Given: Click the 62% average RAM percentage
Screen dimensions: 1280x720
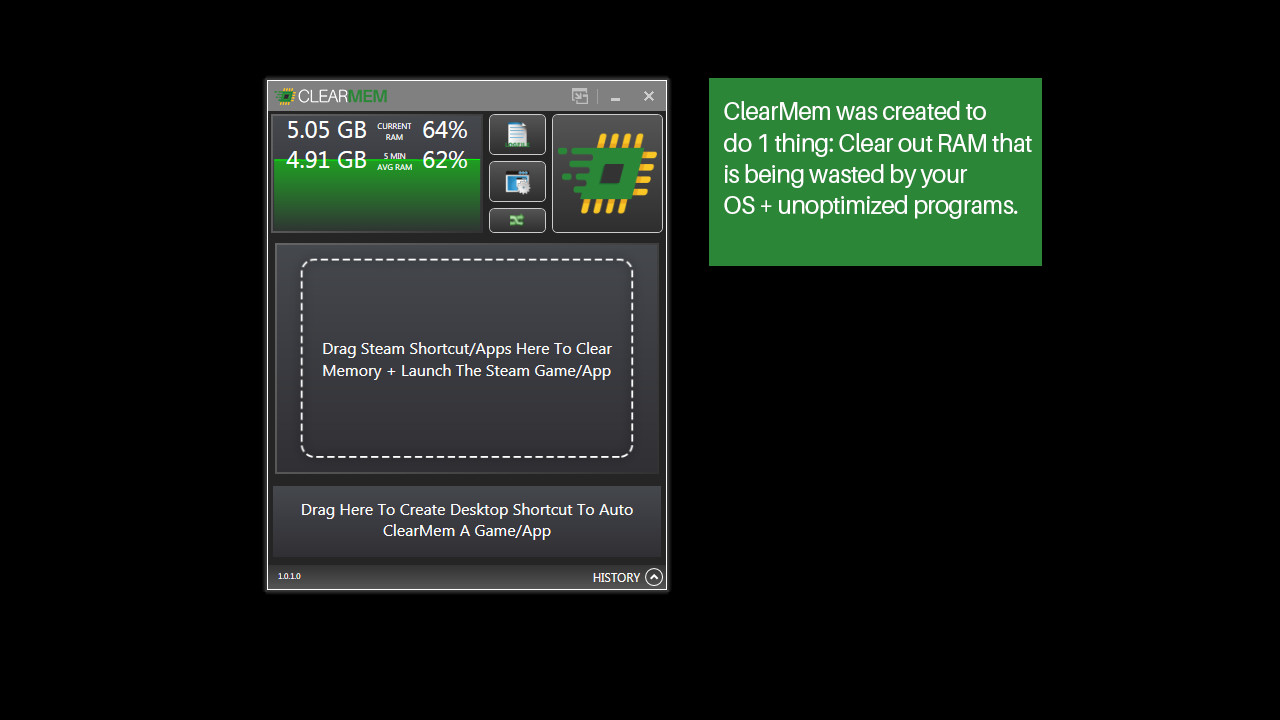Looking at the screenshot, I should 444,160.
